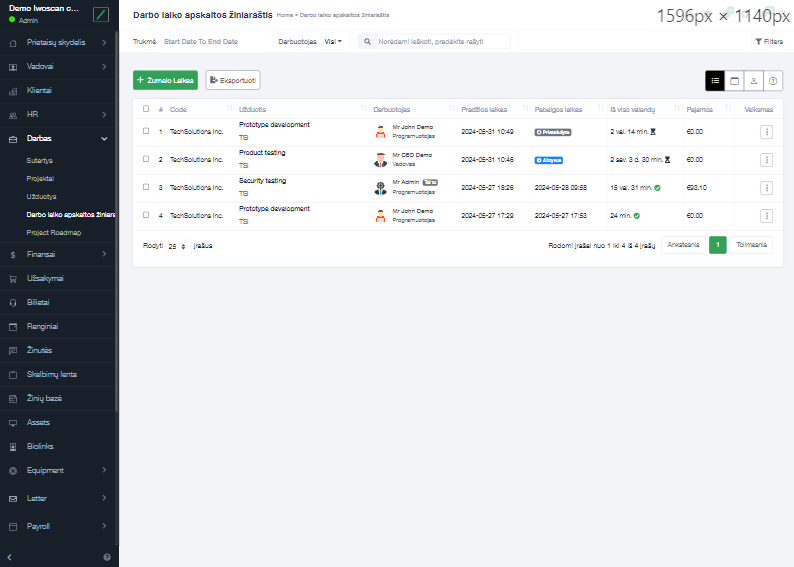Open the by-employee view icon
794x567 pixels.
tap(753, 80)
